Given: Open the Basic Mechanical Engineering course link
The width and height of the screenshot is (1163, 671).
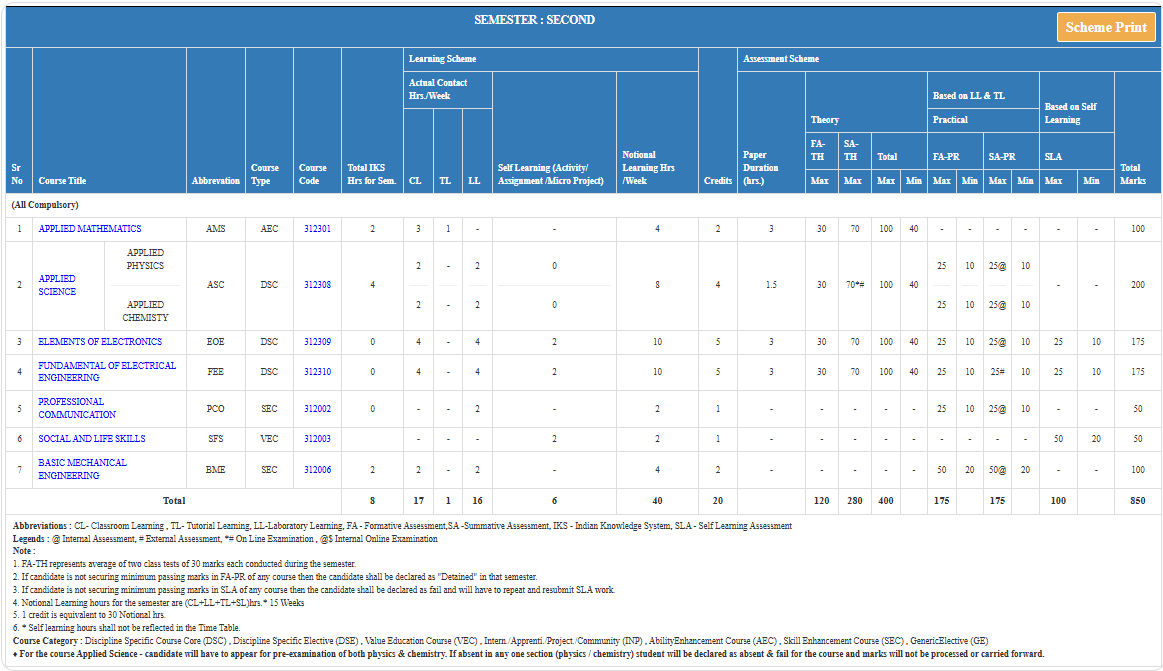Looking at the screenshot, I should click(x=82, y=469).
